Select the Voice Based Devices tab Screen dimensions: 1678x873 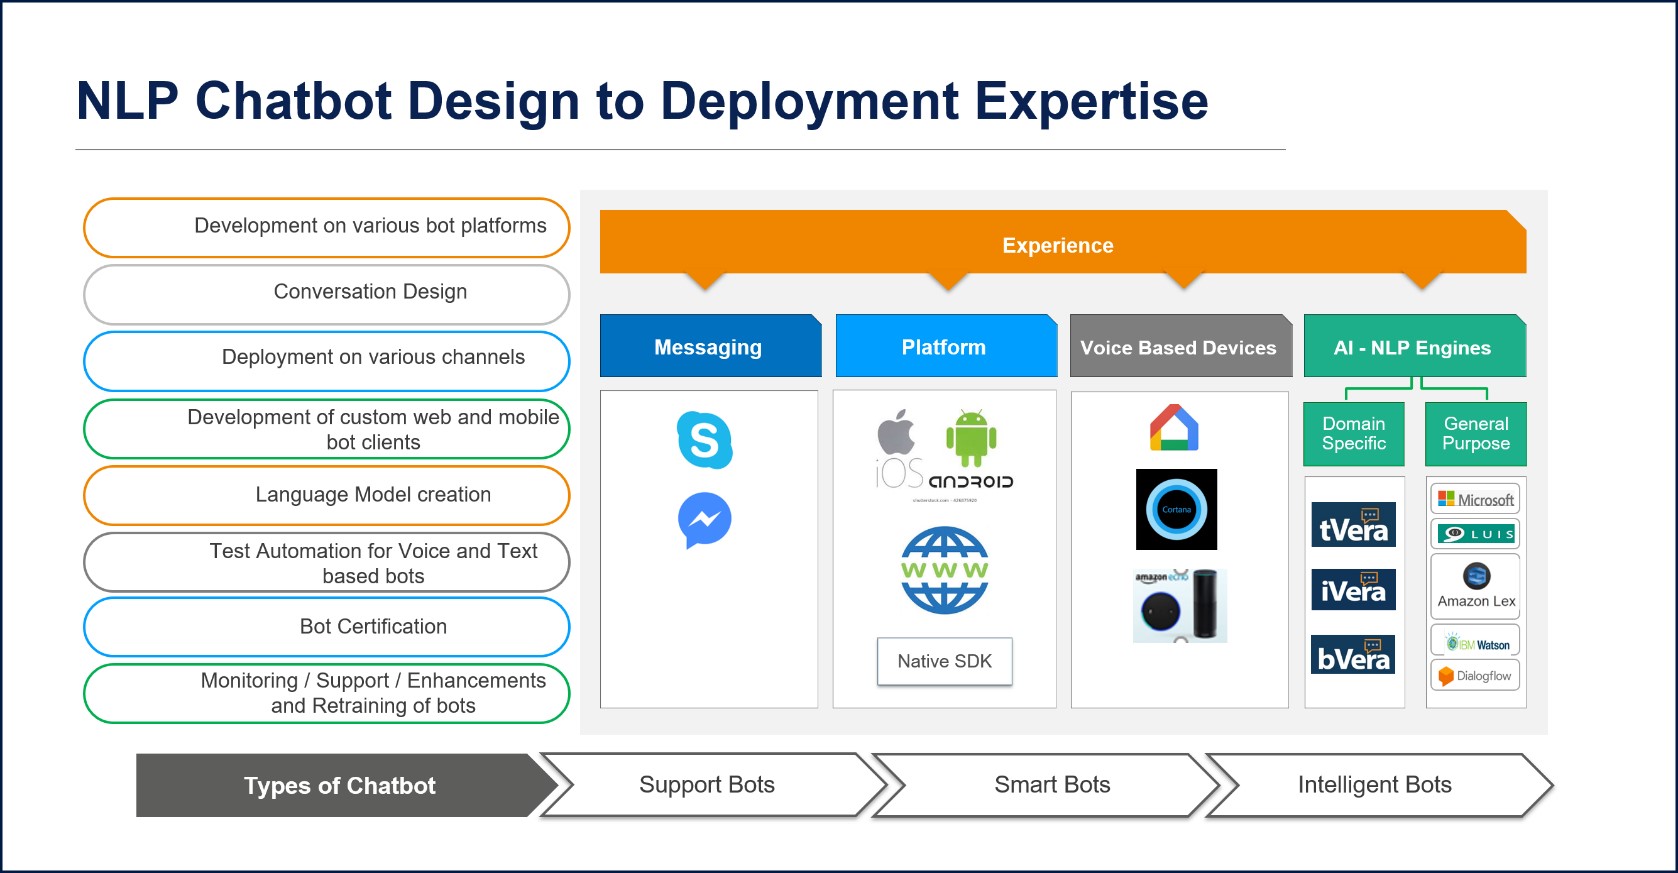pyautogui.click(x=1179, y=347)
